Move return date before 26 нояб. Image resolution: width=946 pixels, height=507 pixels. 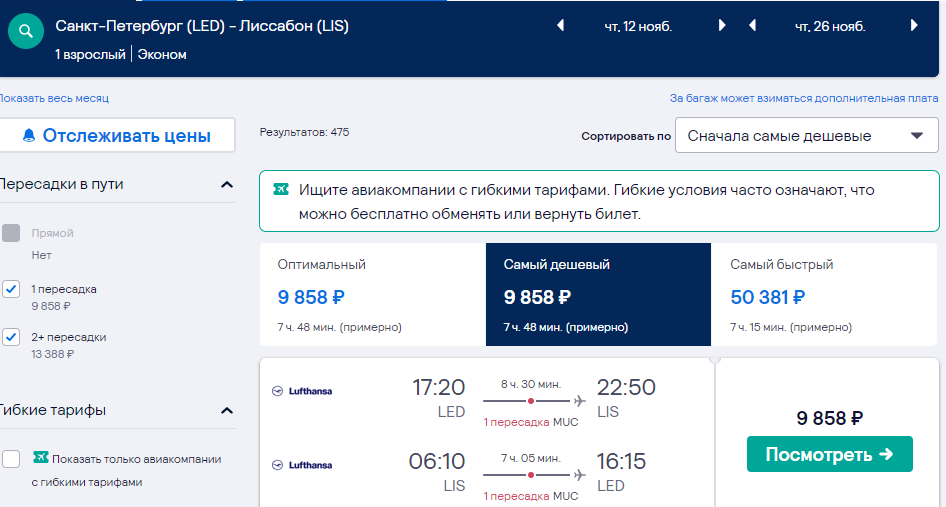click(752, 25)
